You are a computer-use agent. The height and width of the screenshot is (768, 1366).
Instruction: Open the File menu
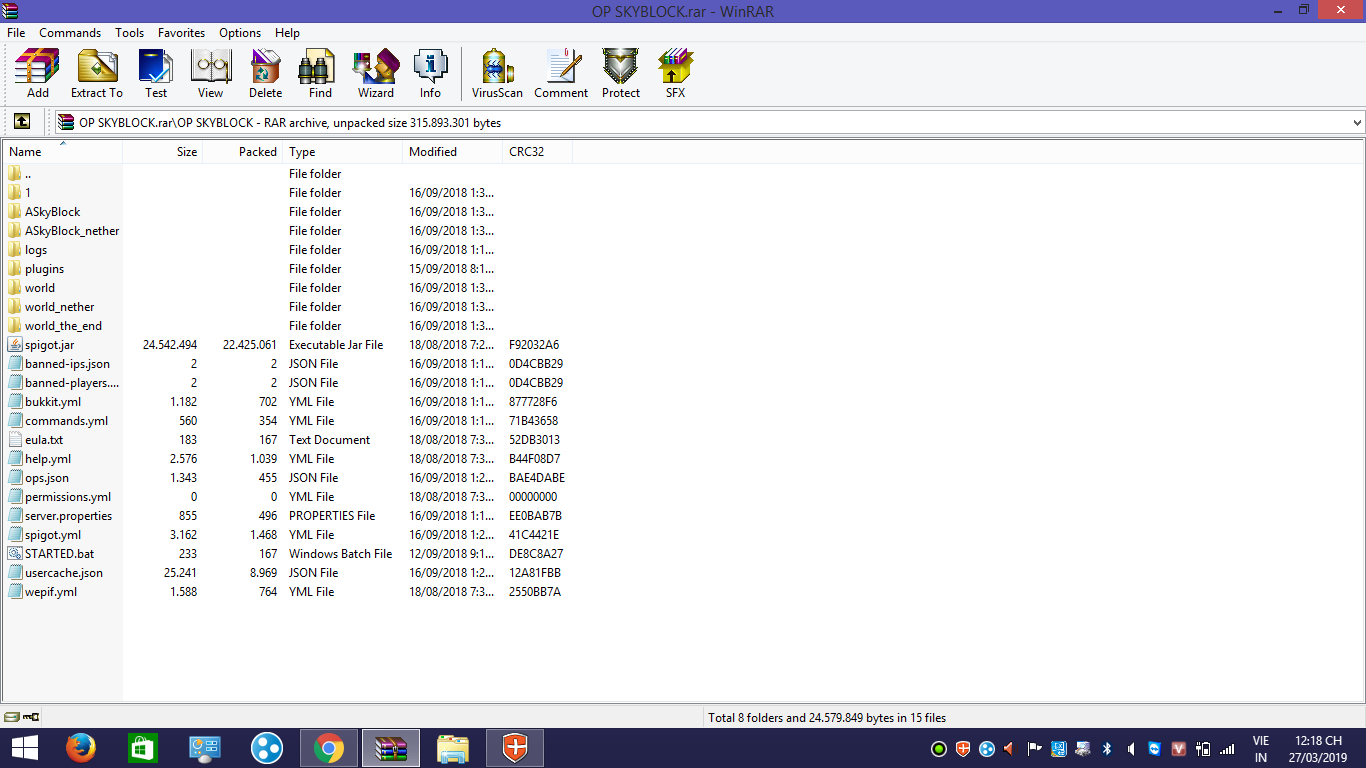click(x=16, y=33)
